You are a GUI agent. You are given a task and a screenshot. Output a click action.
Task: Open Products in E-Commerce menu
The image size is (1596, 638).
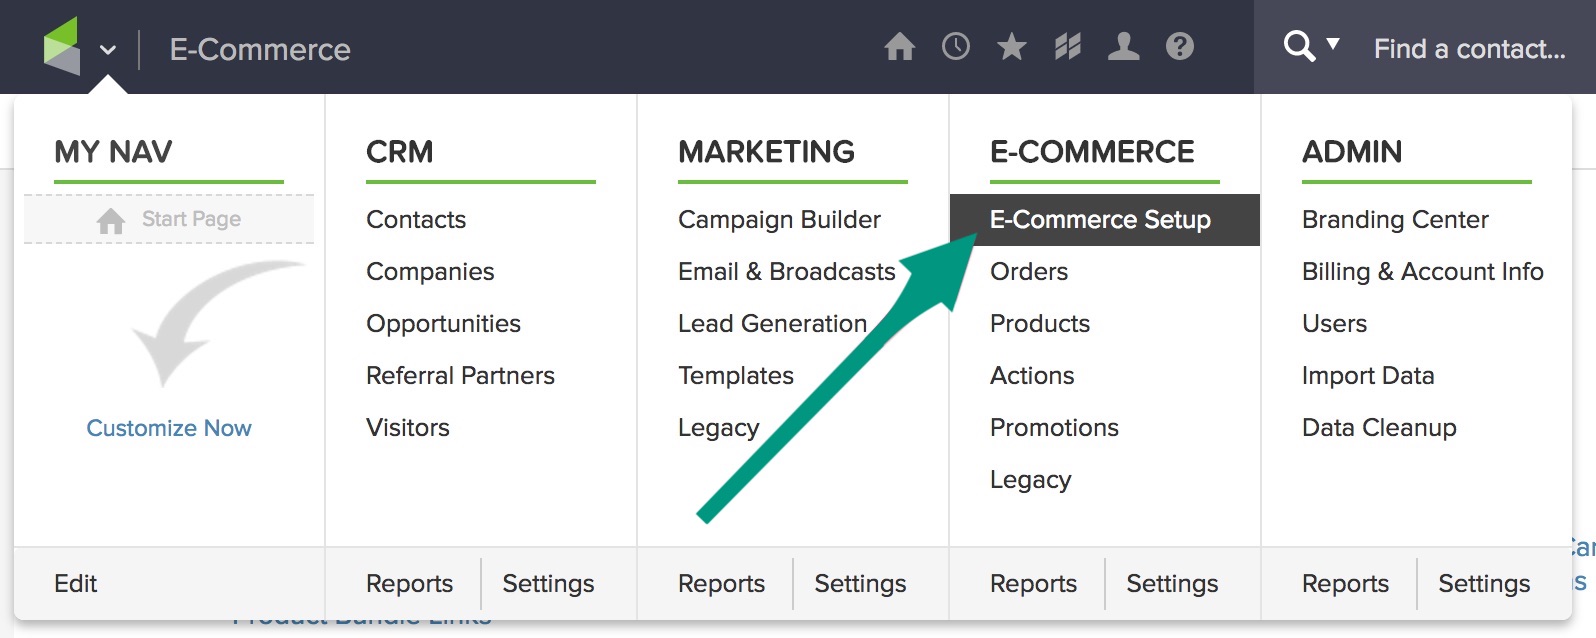(x=1040, y=323)
